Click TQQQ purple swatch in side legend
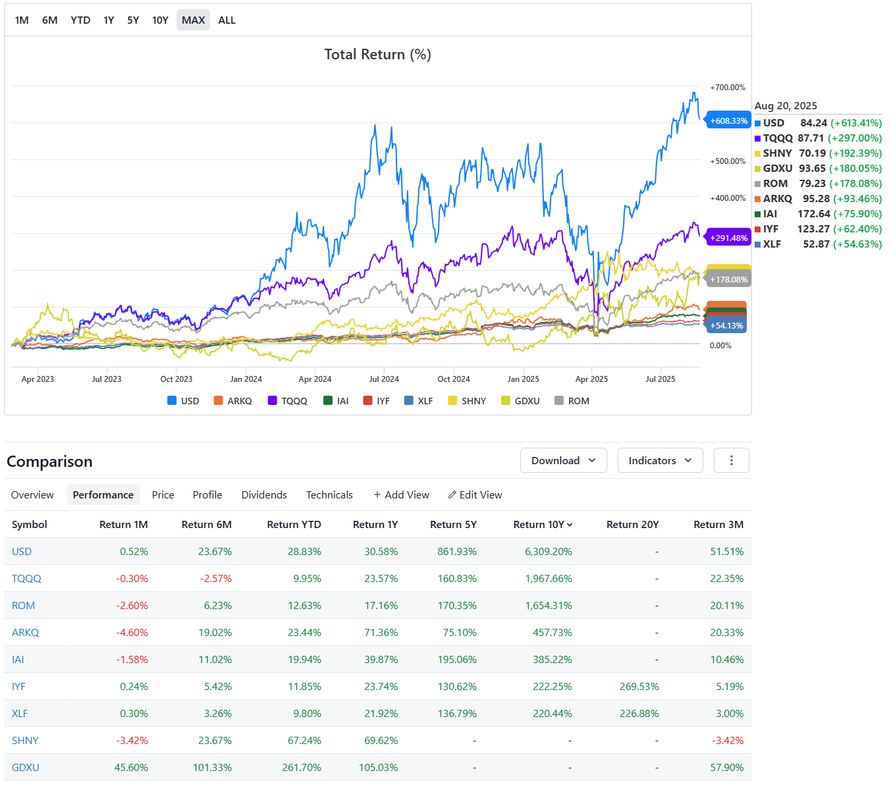Screen dimensions: 891x800 pyautogui.click(x=757, y=139)
